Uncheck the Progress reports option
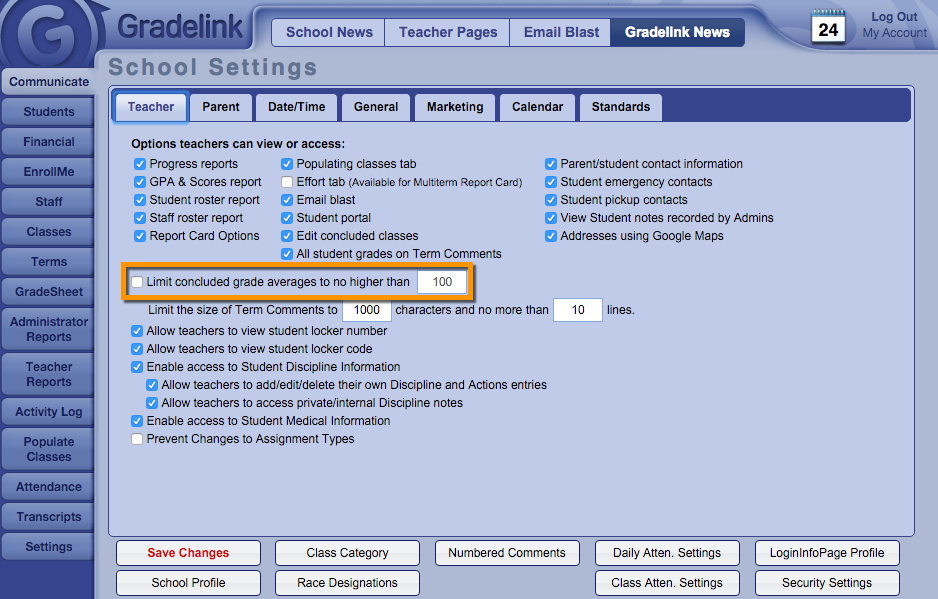The height and width of the screenshot is (599, 938). click(140, 164)
